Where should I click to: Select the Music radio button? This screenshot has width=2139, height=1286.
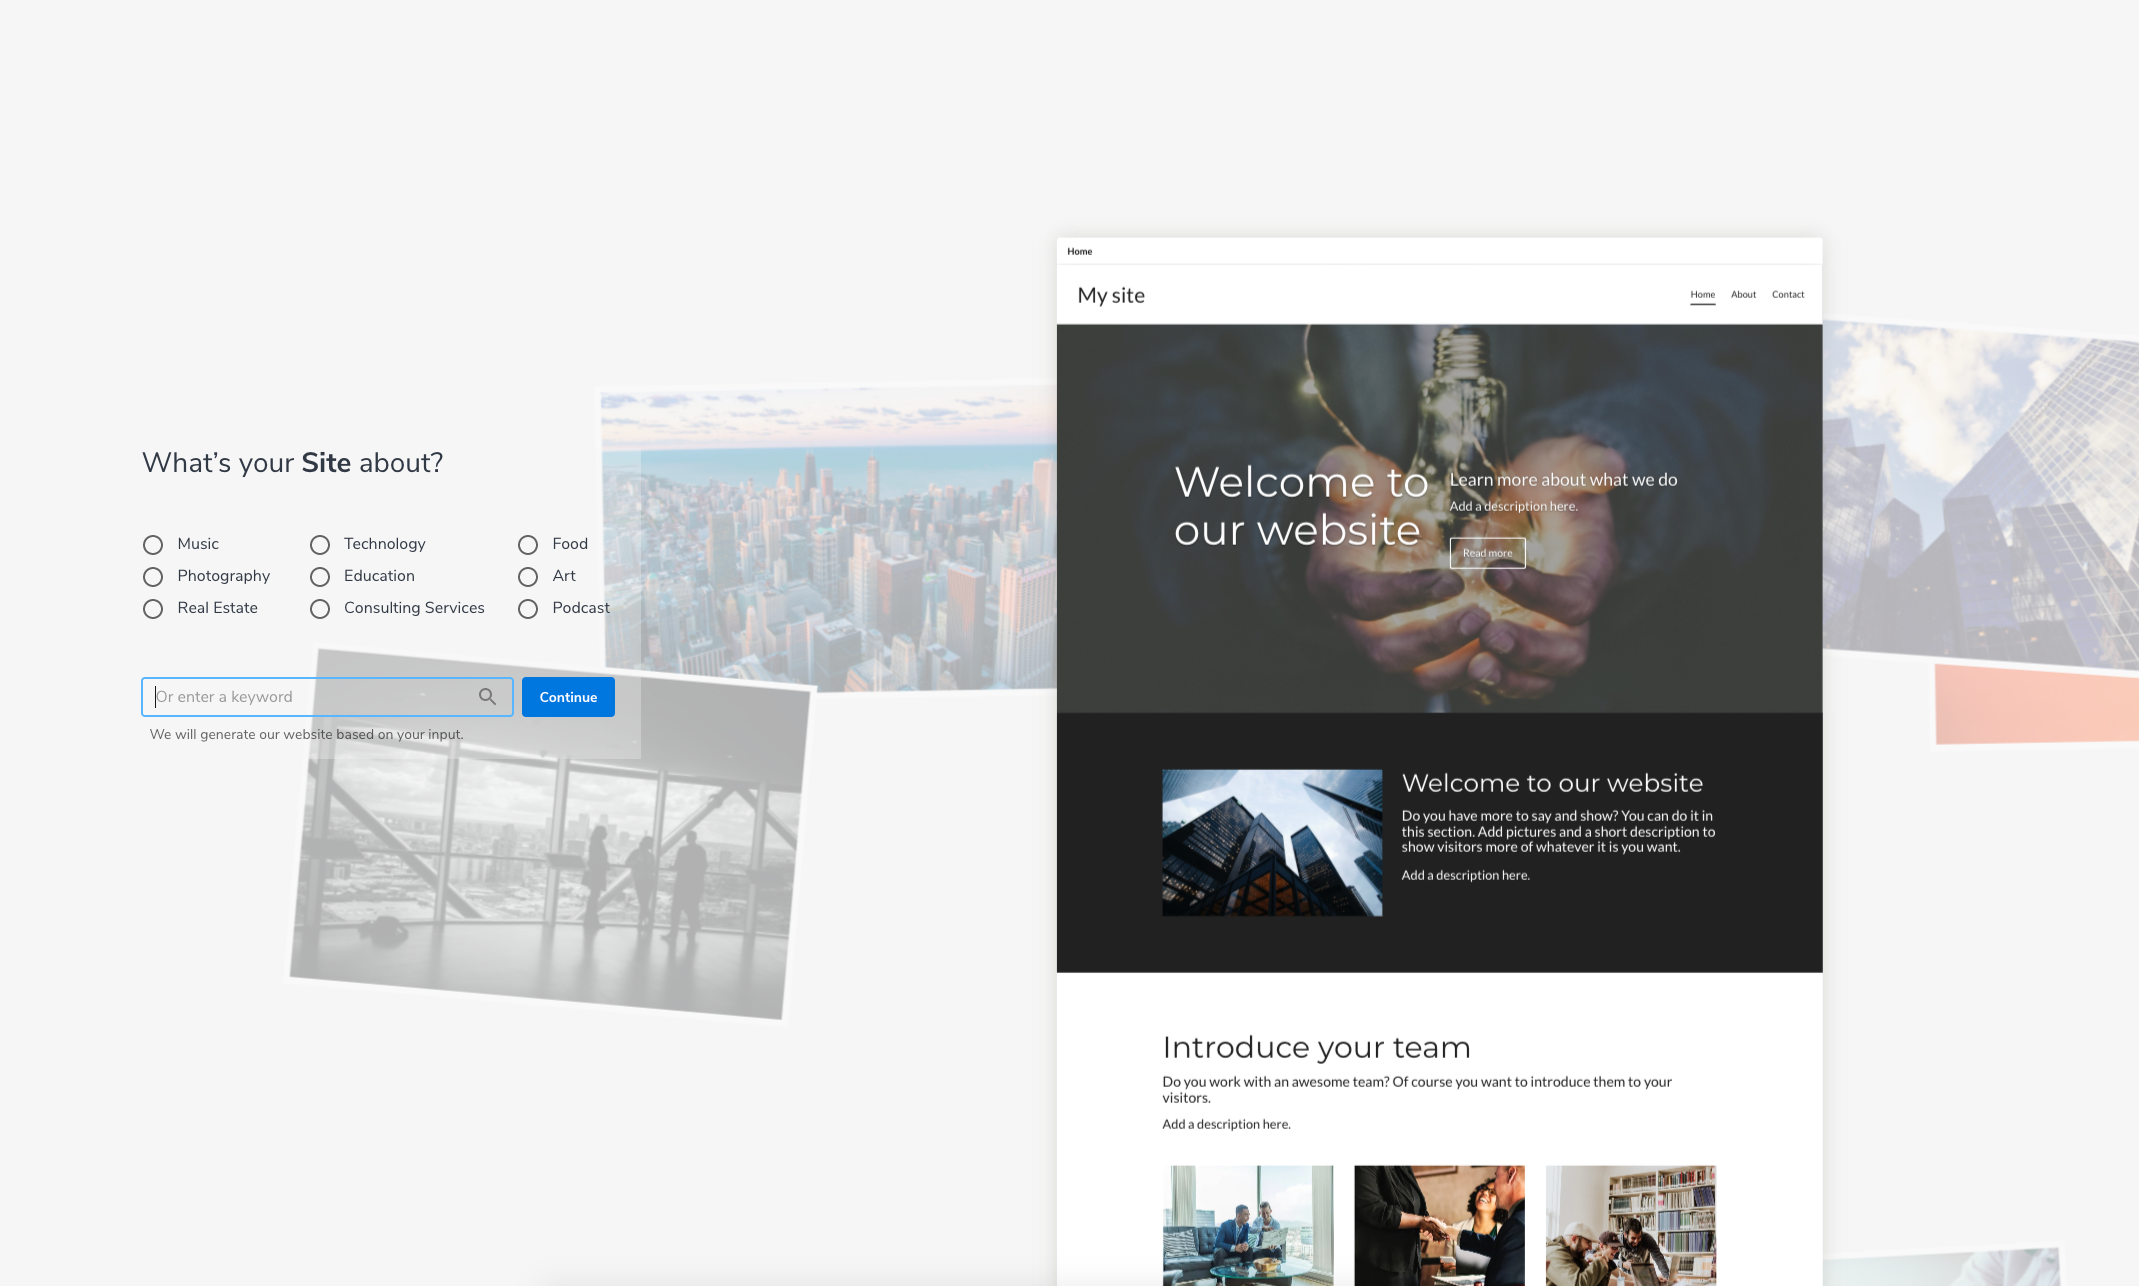[x=154, y=544]
